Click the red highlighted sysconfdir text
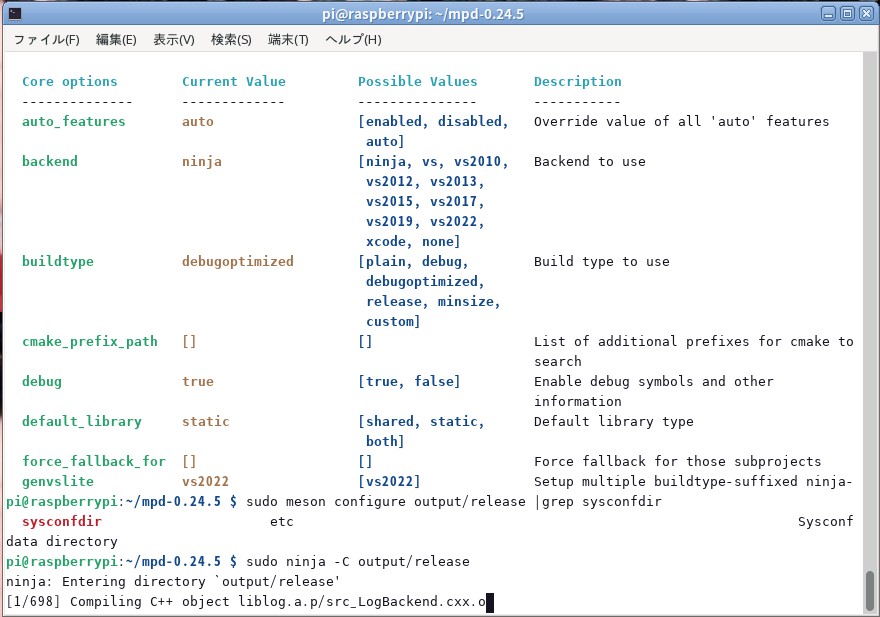The height and width of the screenshot is (617, 880). tap(62, 522)
